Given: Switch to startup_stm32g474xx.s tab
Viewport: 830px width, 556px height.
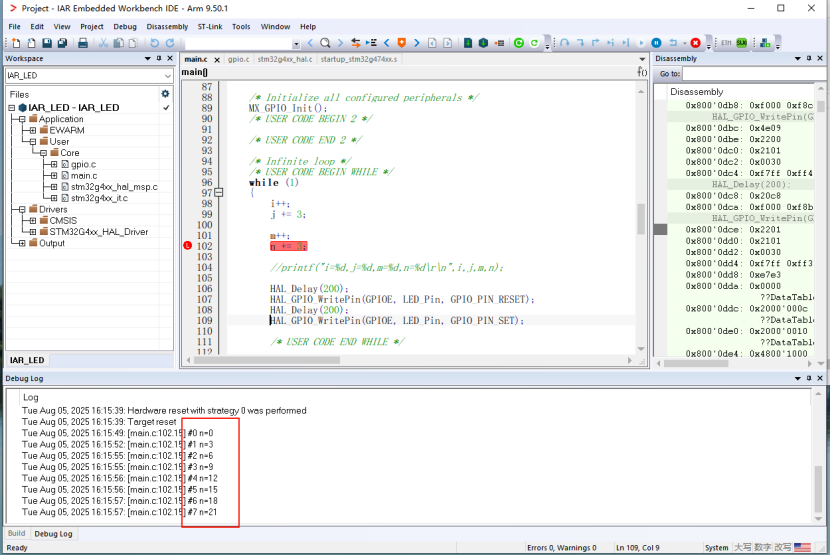Looking at the screenshot, I should click(358, 59).
